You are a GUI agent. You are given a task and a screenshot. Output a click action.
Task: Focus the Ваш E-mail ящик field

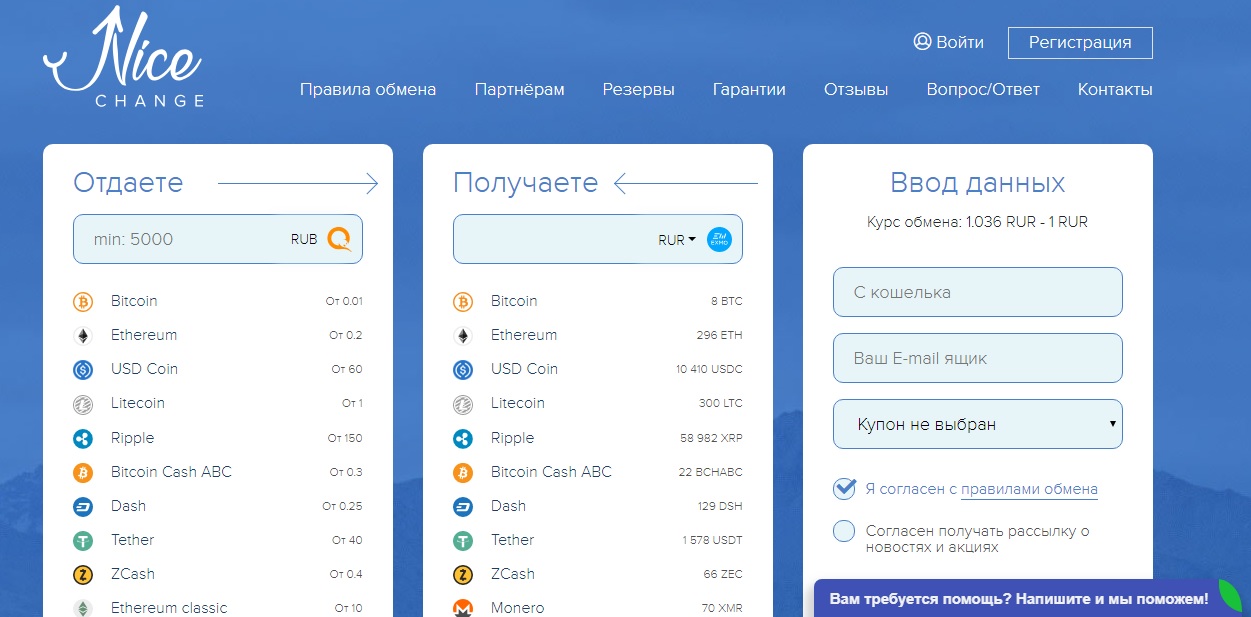tap(977, 358)
